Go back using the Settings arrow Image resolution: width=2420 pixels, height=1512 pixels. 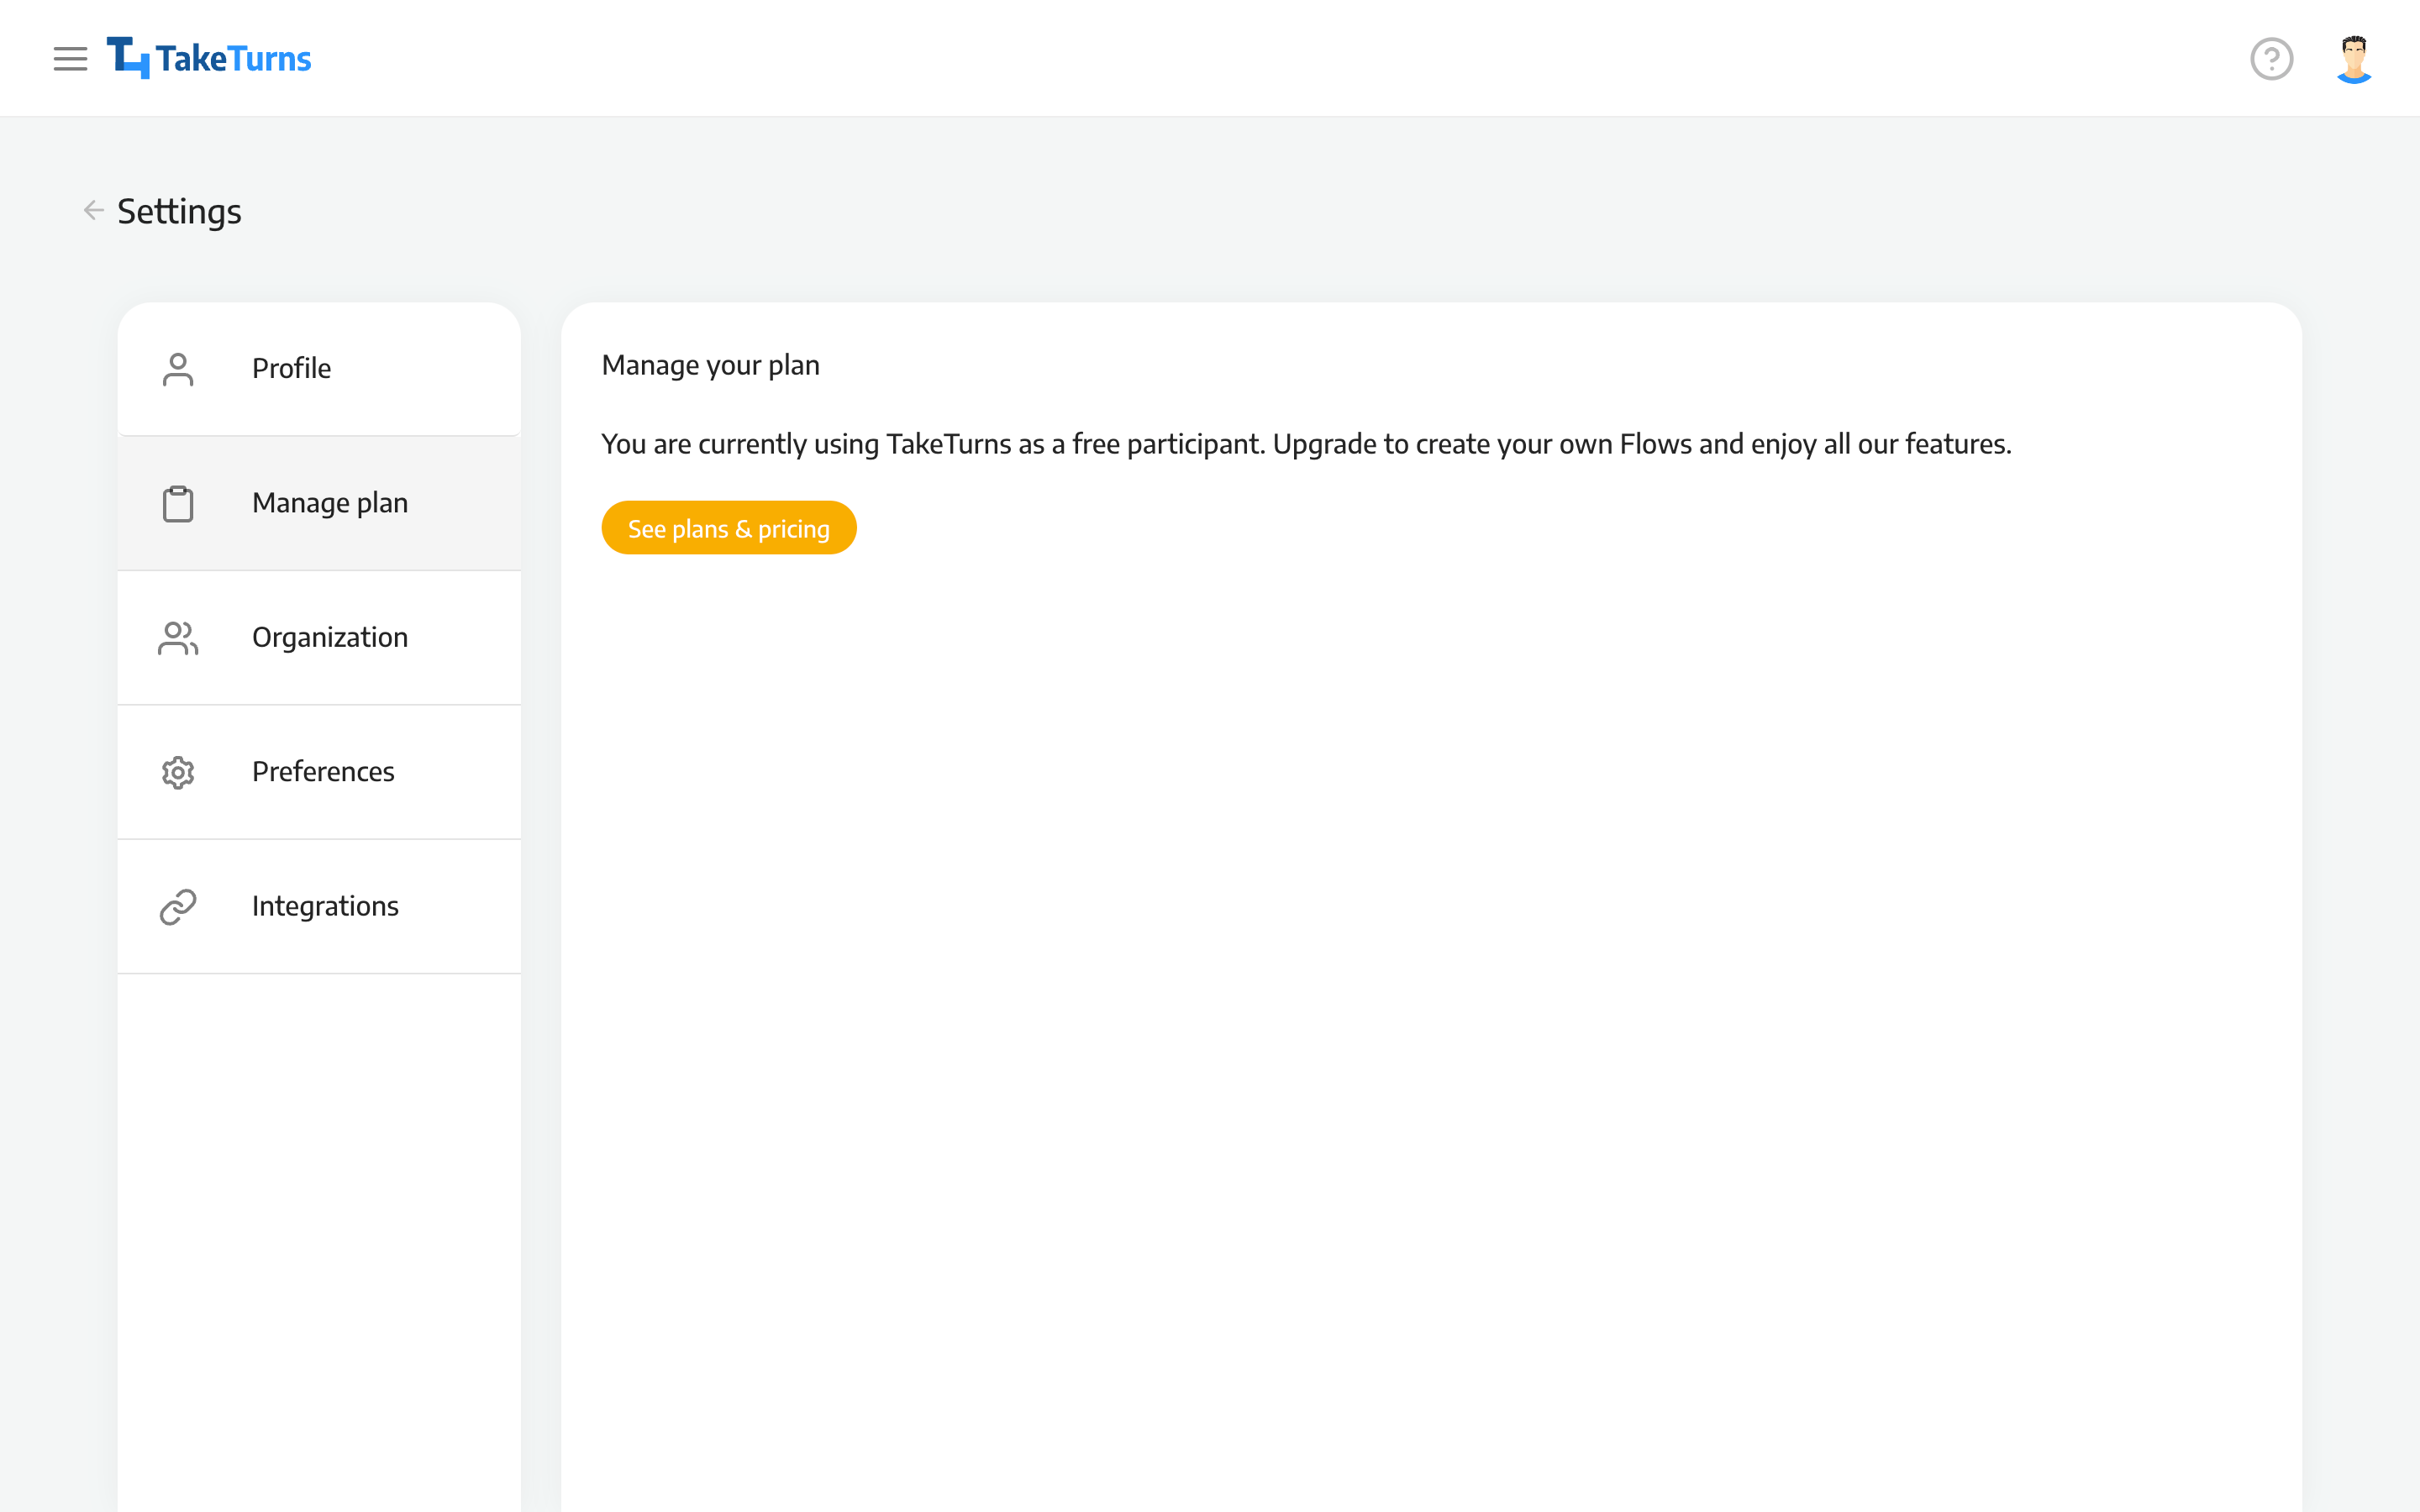93,210
